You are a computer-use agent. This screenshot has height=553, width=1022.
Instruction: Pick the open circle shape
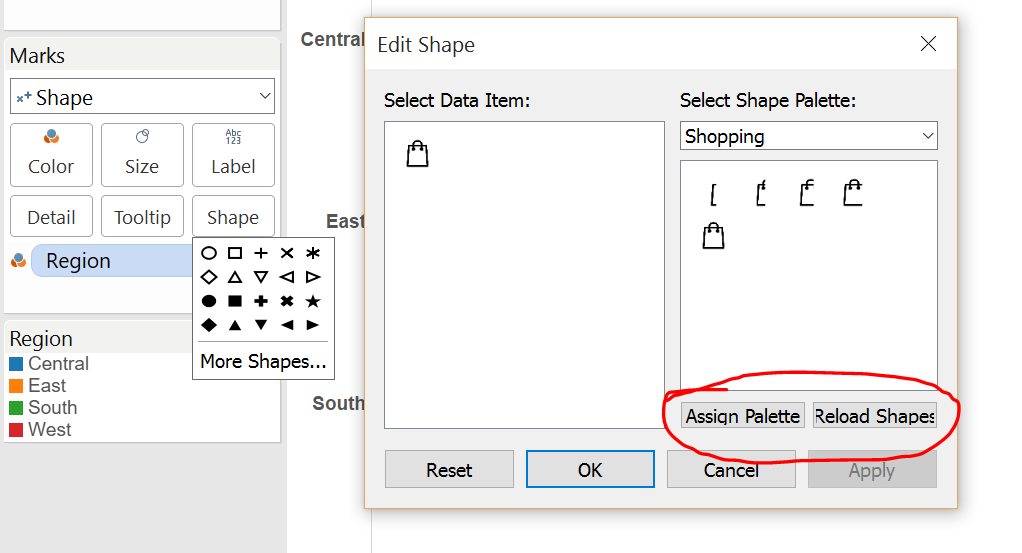pos(209,253)
